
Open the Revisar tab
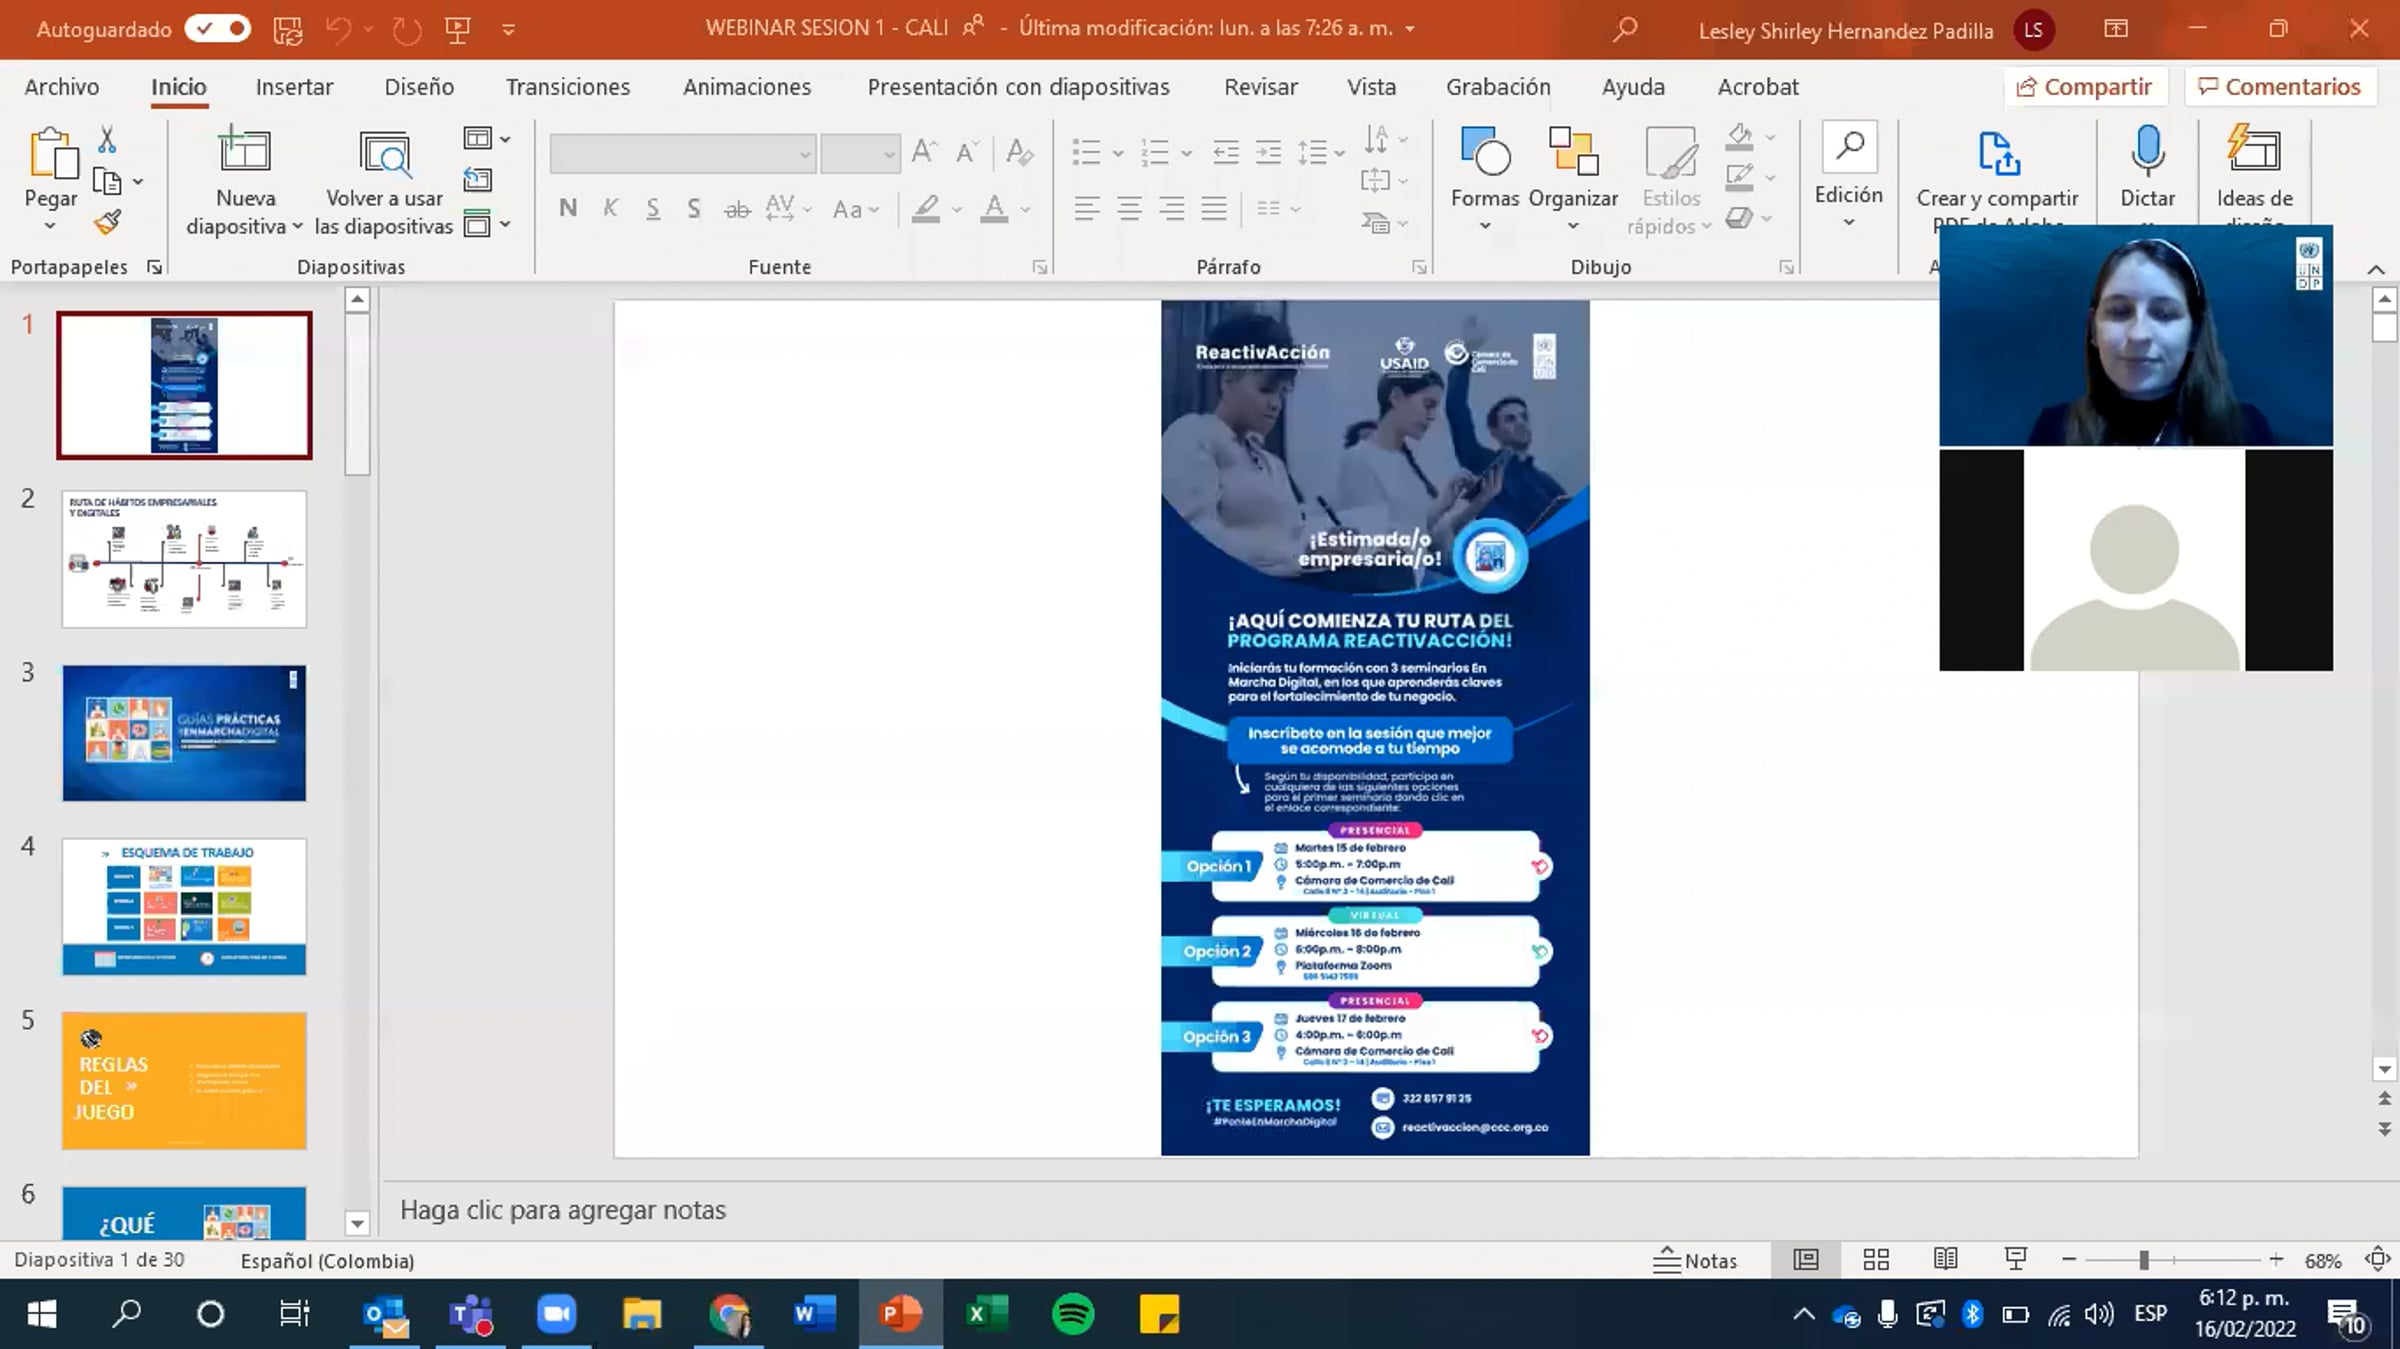click(1261, 87)
